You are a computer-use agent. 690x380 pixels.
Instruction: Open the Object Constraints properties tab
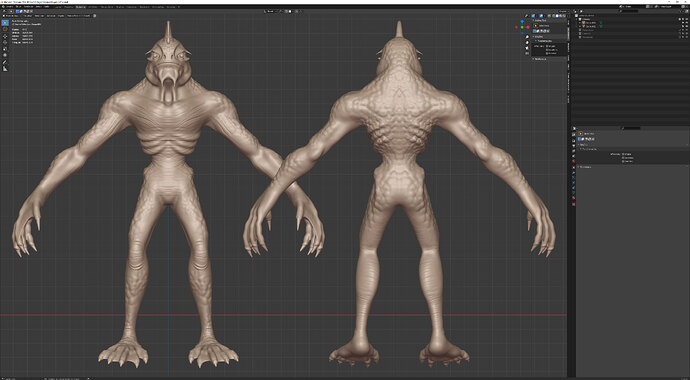click(x=574, y=187)
